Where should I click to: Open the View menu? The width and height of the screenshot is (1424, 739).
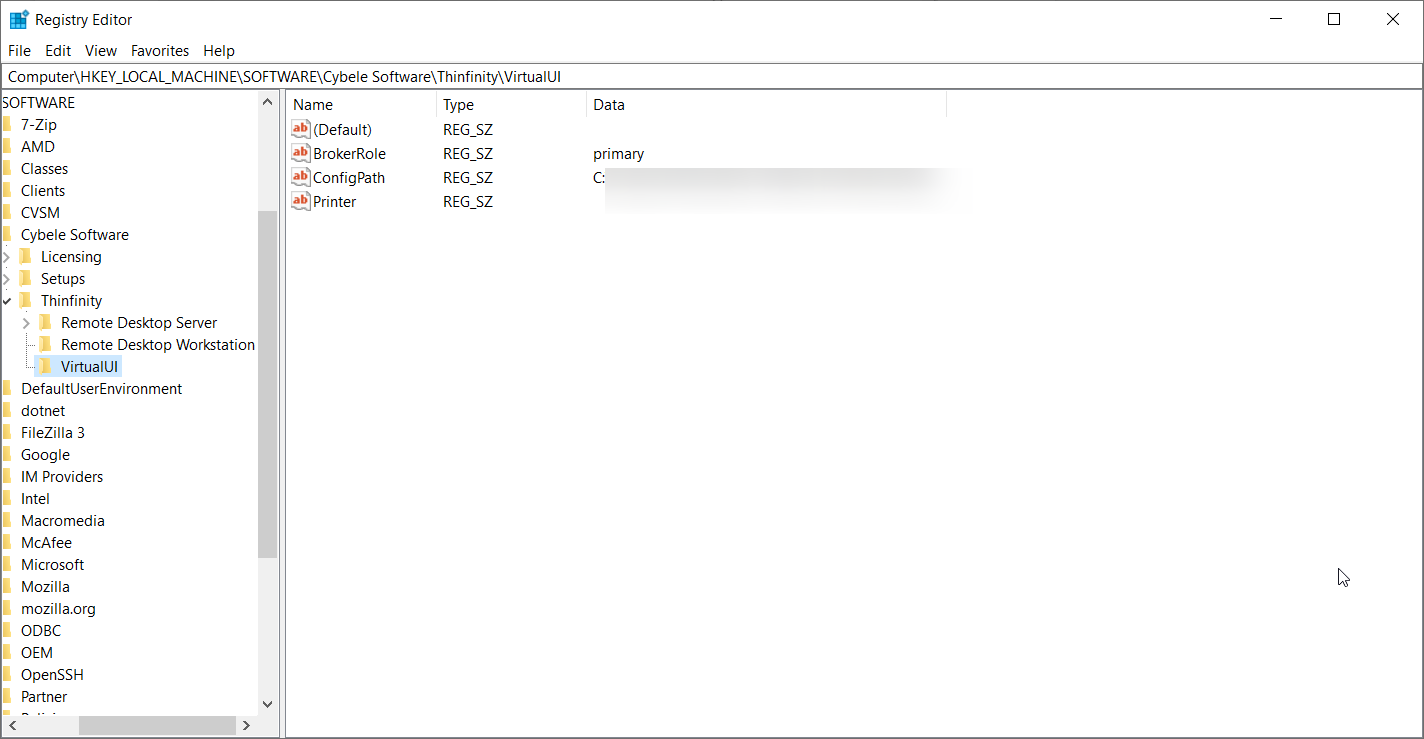click(x=101, y=50)
